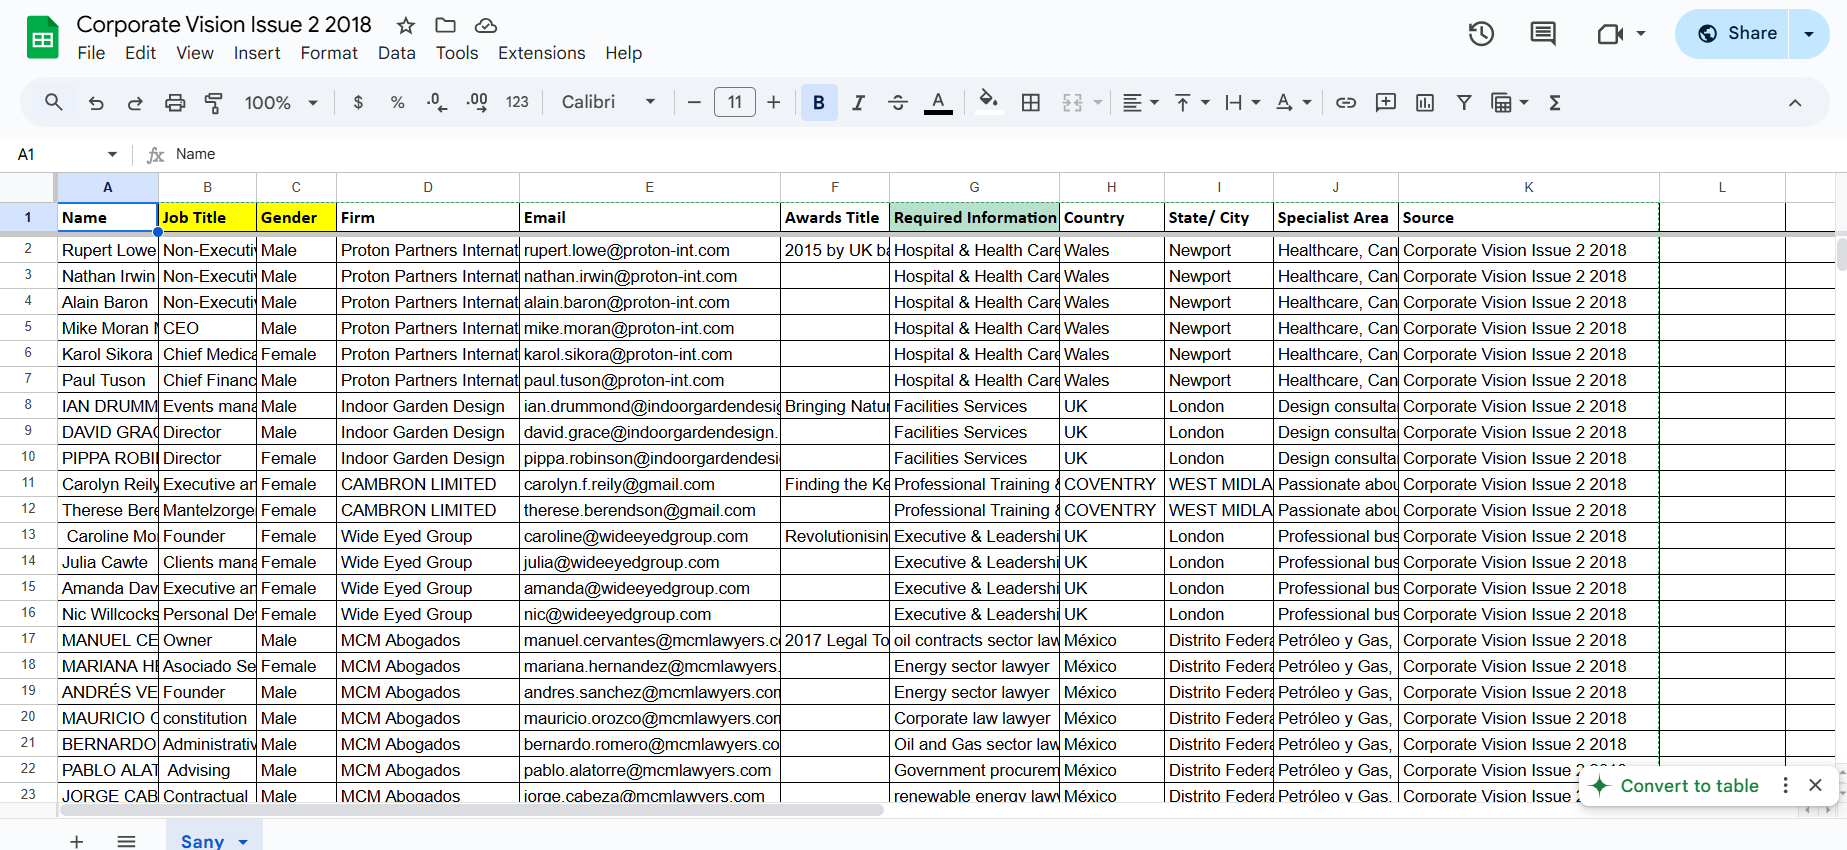
Task: Click Convert to table suggestion
Action: click(x=1689, y=786)
